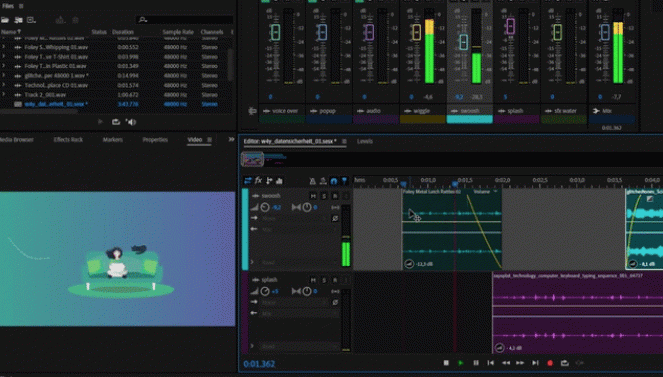The image size is (663, 377).
Task: Open the Files panel menu icon
Action: (x=21, y=6)
